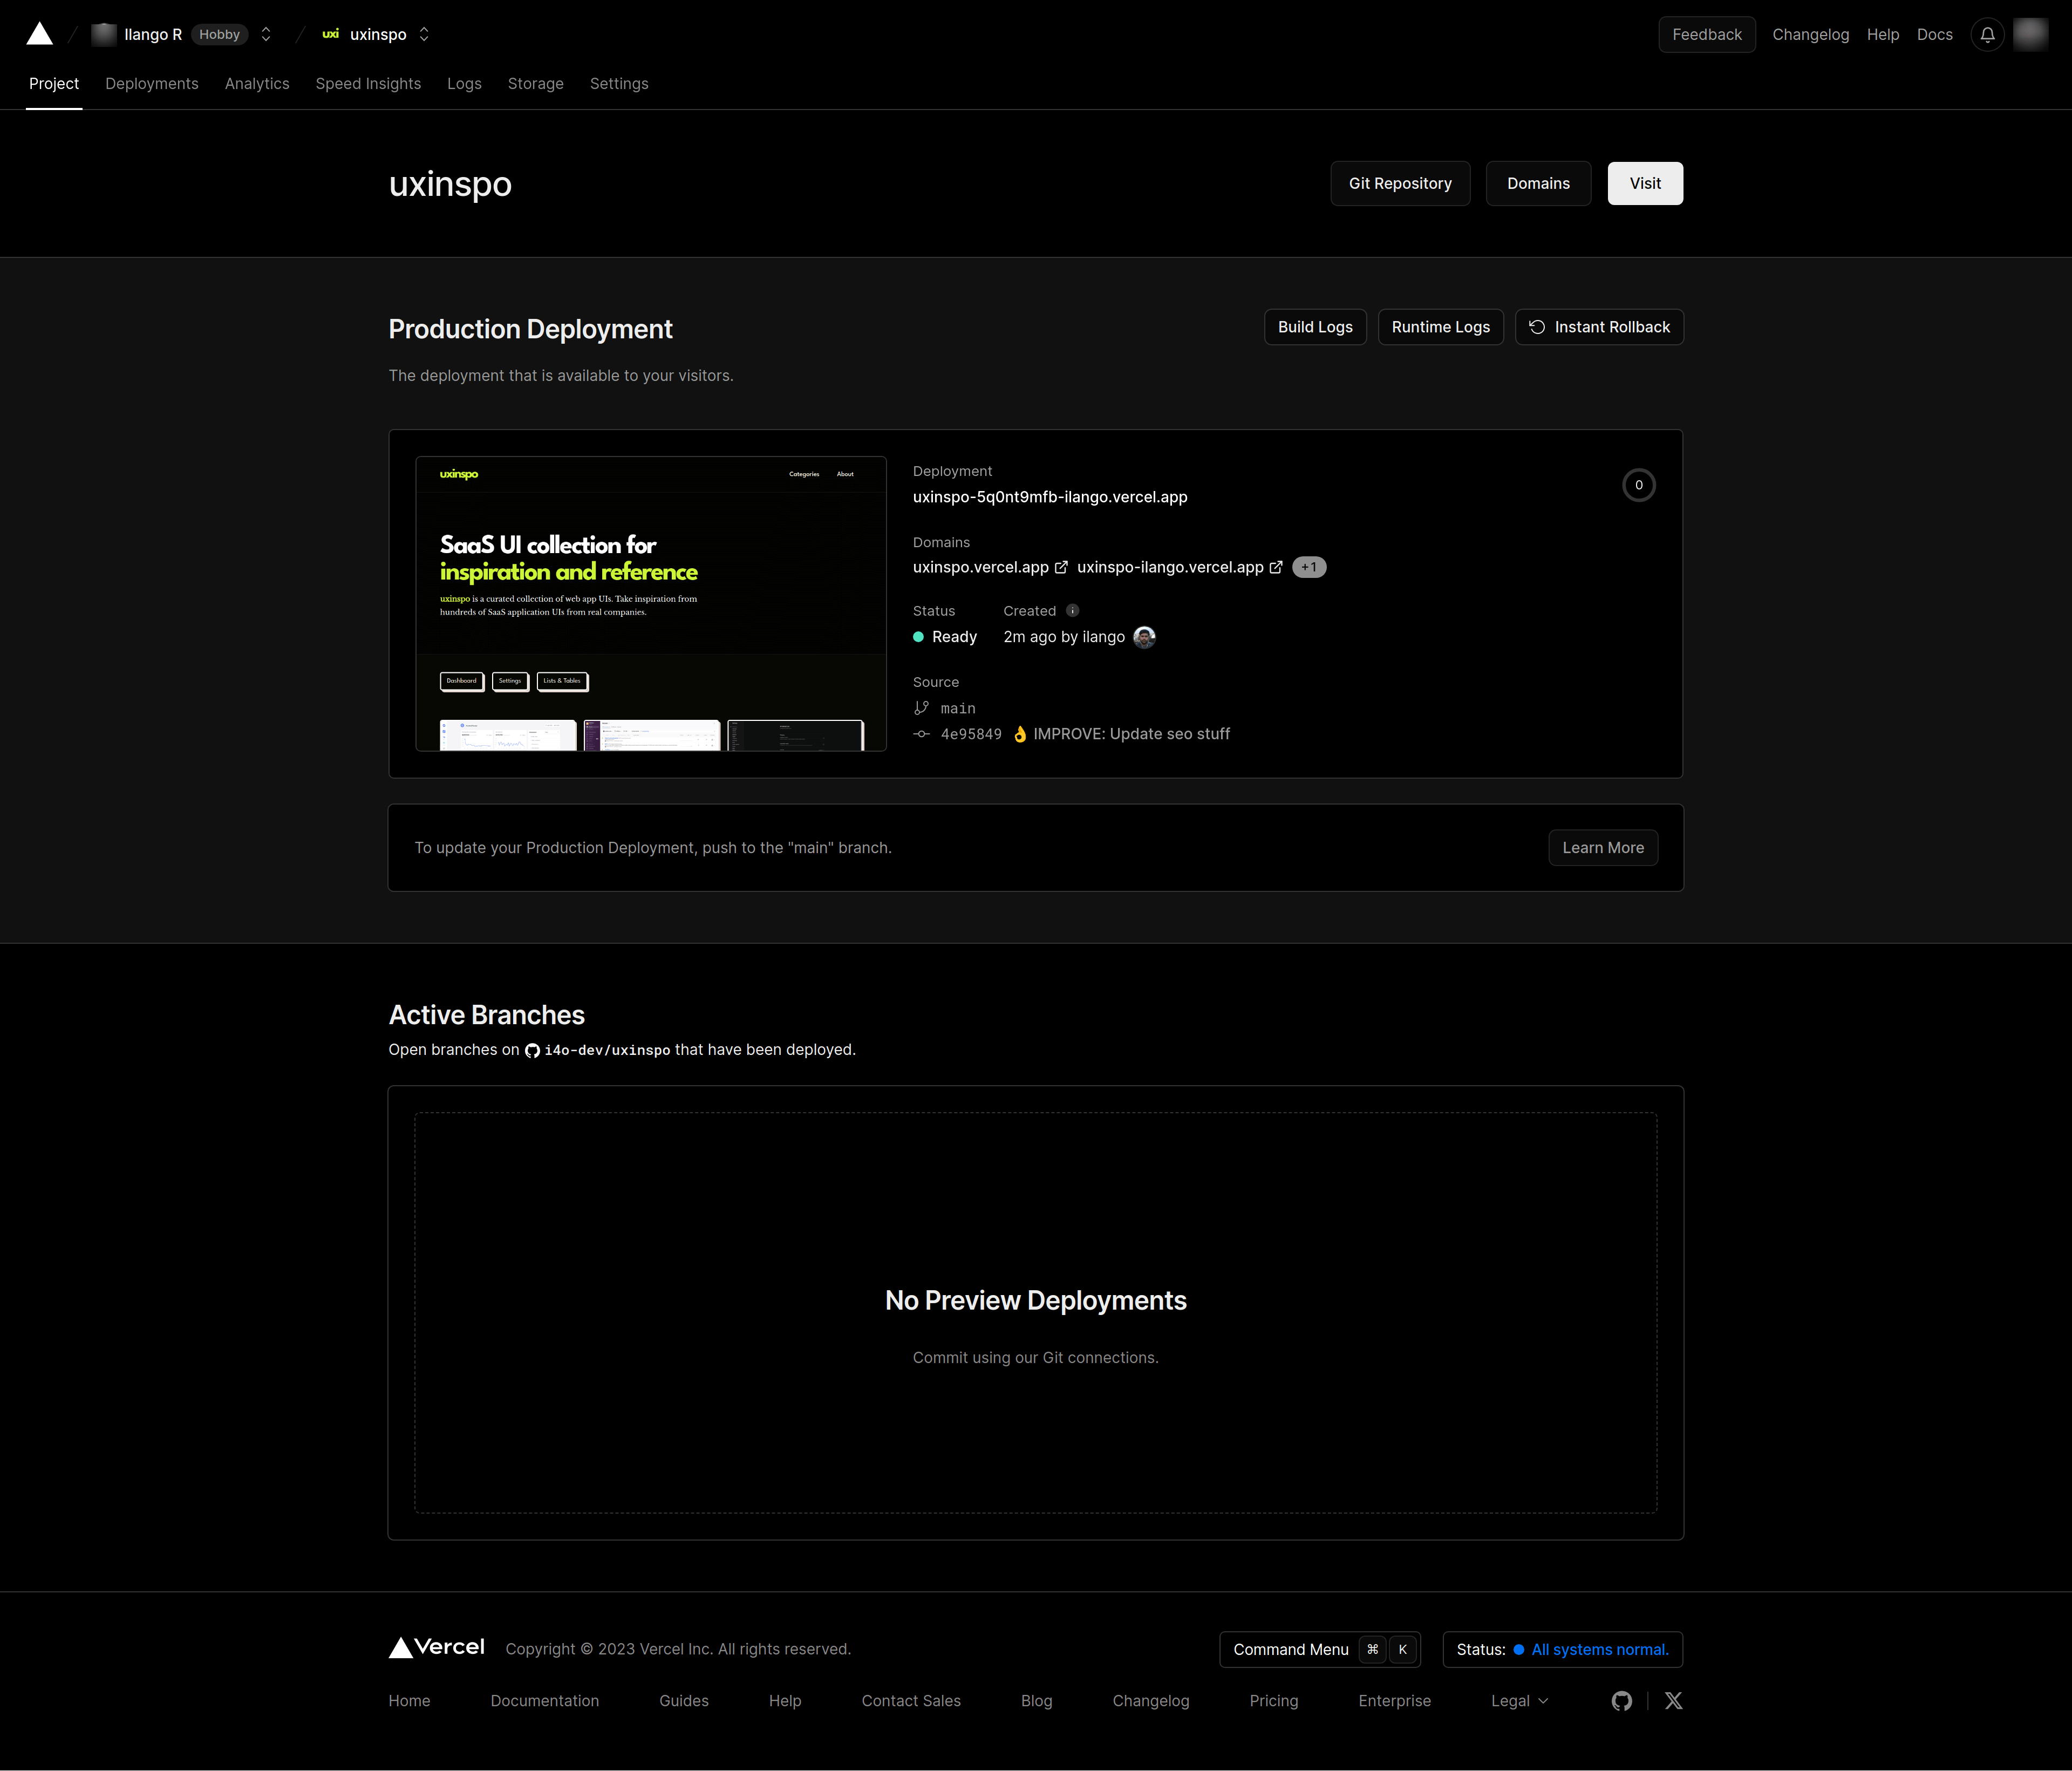Open the Speed Insights tab
This screenshot has width=2072, height=1771.
click(x=368, y=84)
